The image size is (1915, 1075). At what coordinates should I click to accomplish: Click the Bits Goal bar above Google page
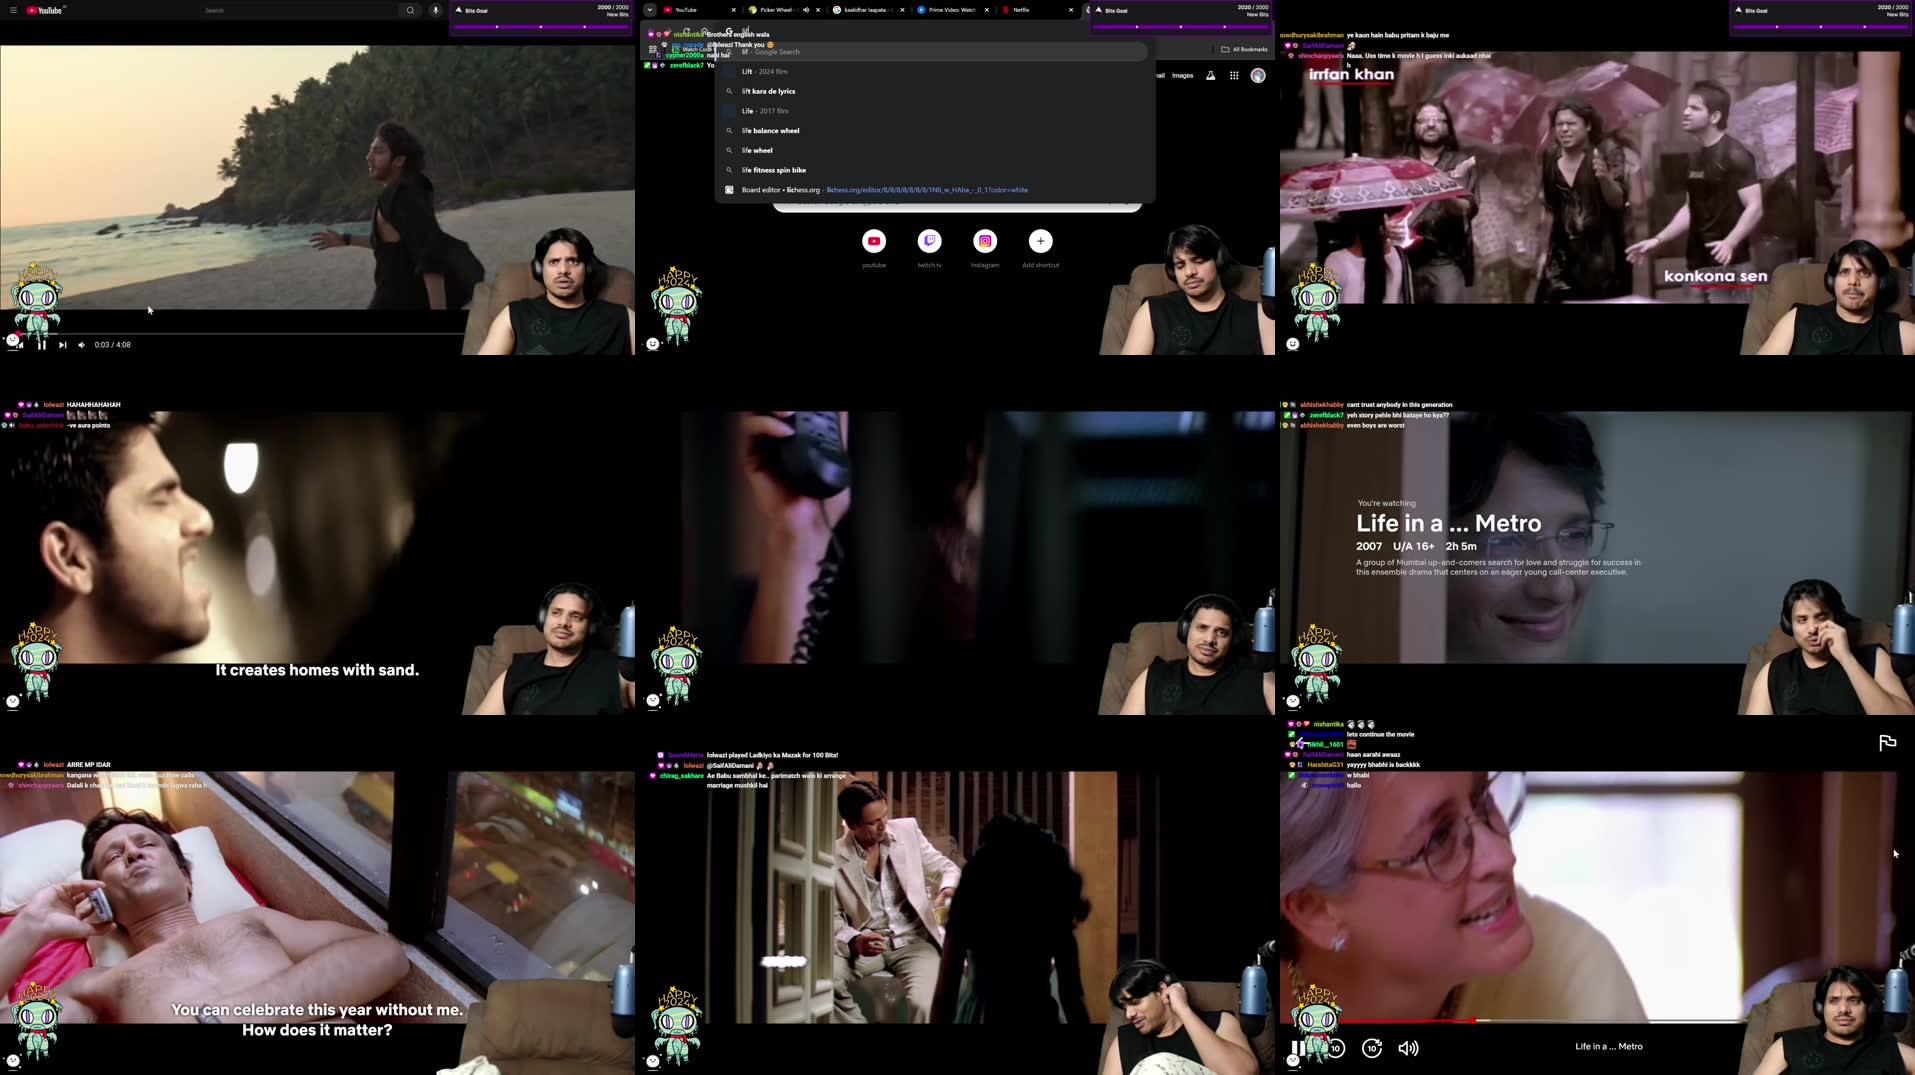[1180, 16]
